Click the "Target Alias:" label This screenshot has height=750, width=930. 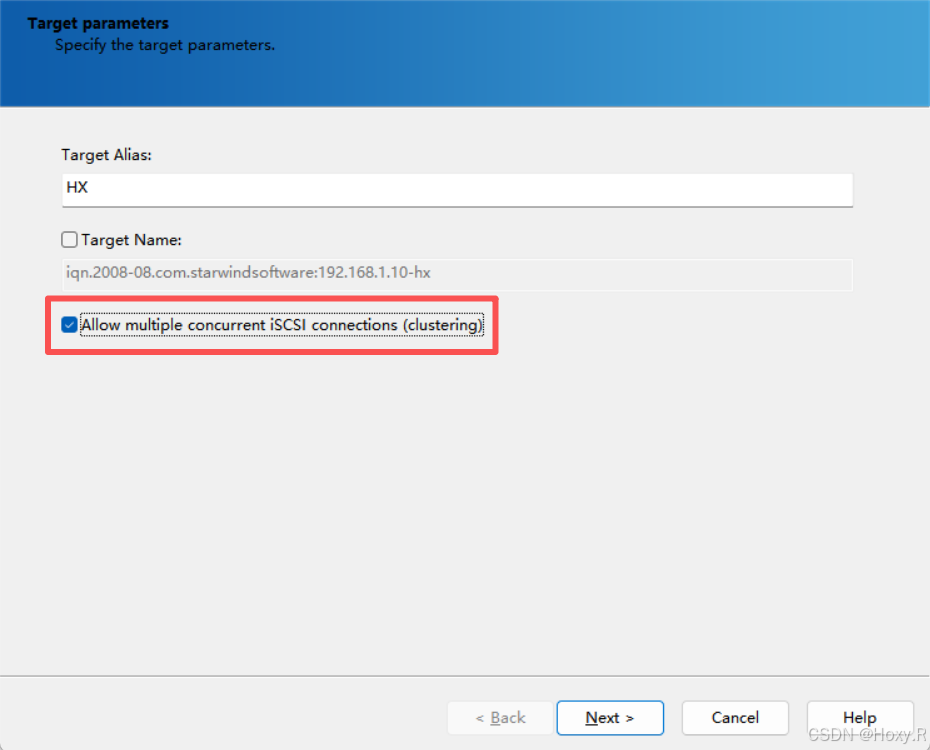click(107, 155)
